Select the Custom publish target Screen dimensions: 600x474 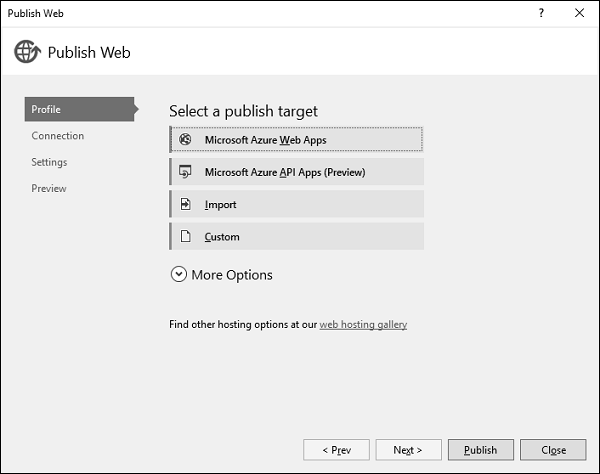click(297, 237)
